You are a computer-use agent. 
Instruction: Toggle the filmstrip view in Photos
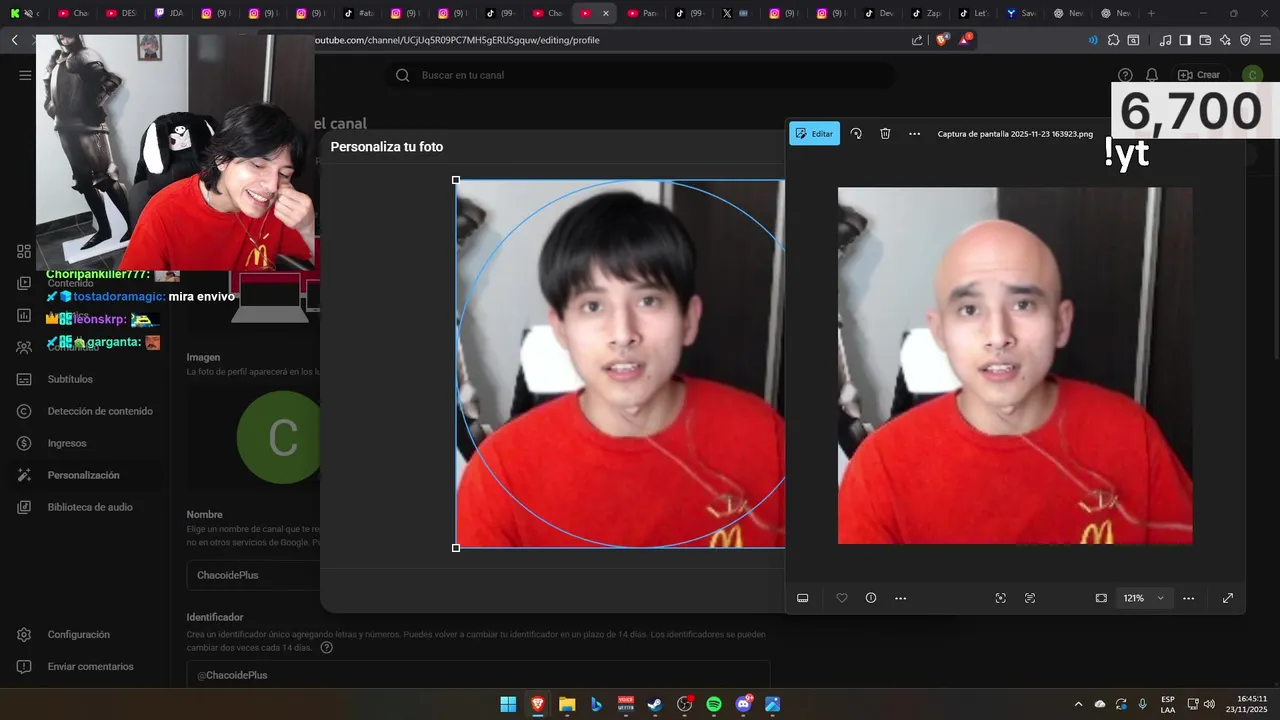[802, 598]
